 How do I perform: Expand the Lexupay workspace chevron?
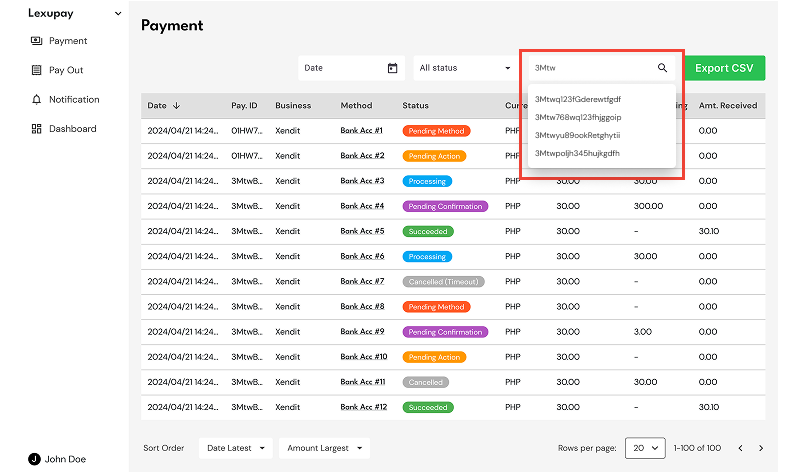pos(118,13)
